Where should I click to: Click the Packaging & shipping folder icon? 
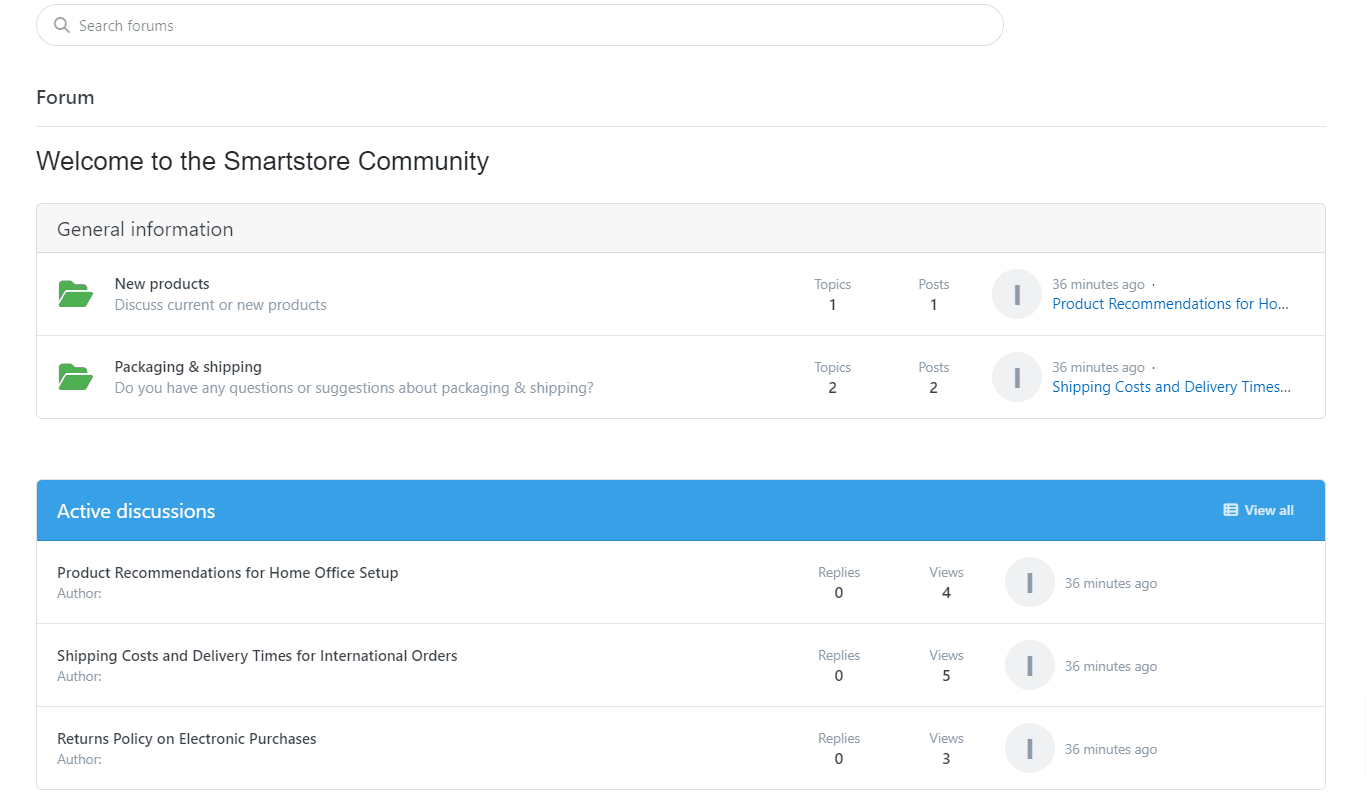pos(75,377)
